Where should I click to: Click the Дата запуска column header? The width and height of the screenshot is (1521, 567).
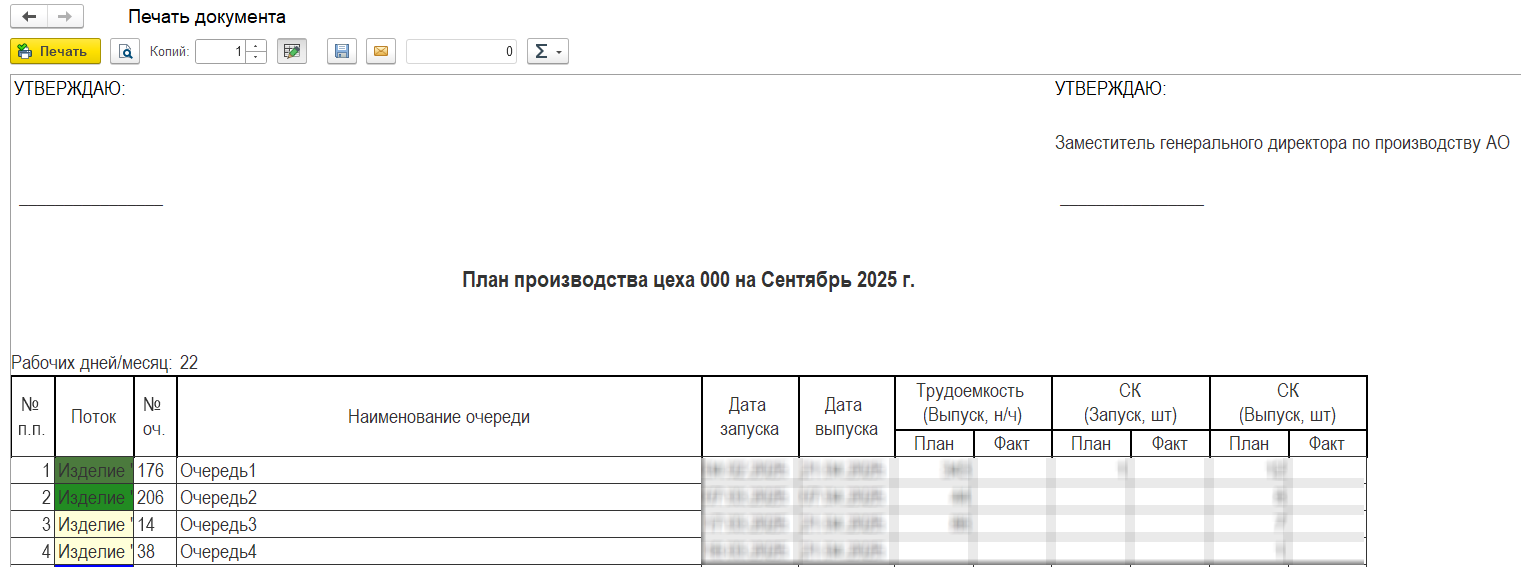[x=750, y=417]
